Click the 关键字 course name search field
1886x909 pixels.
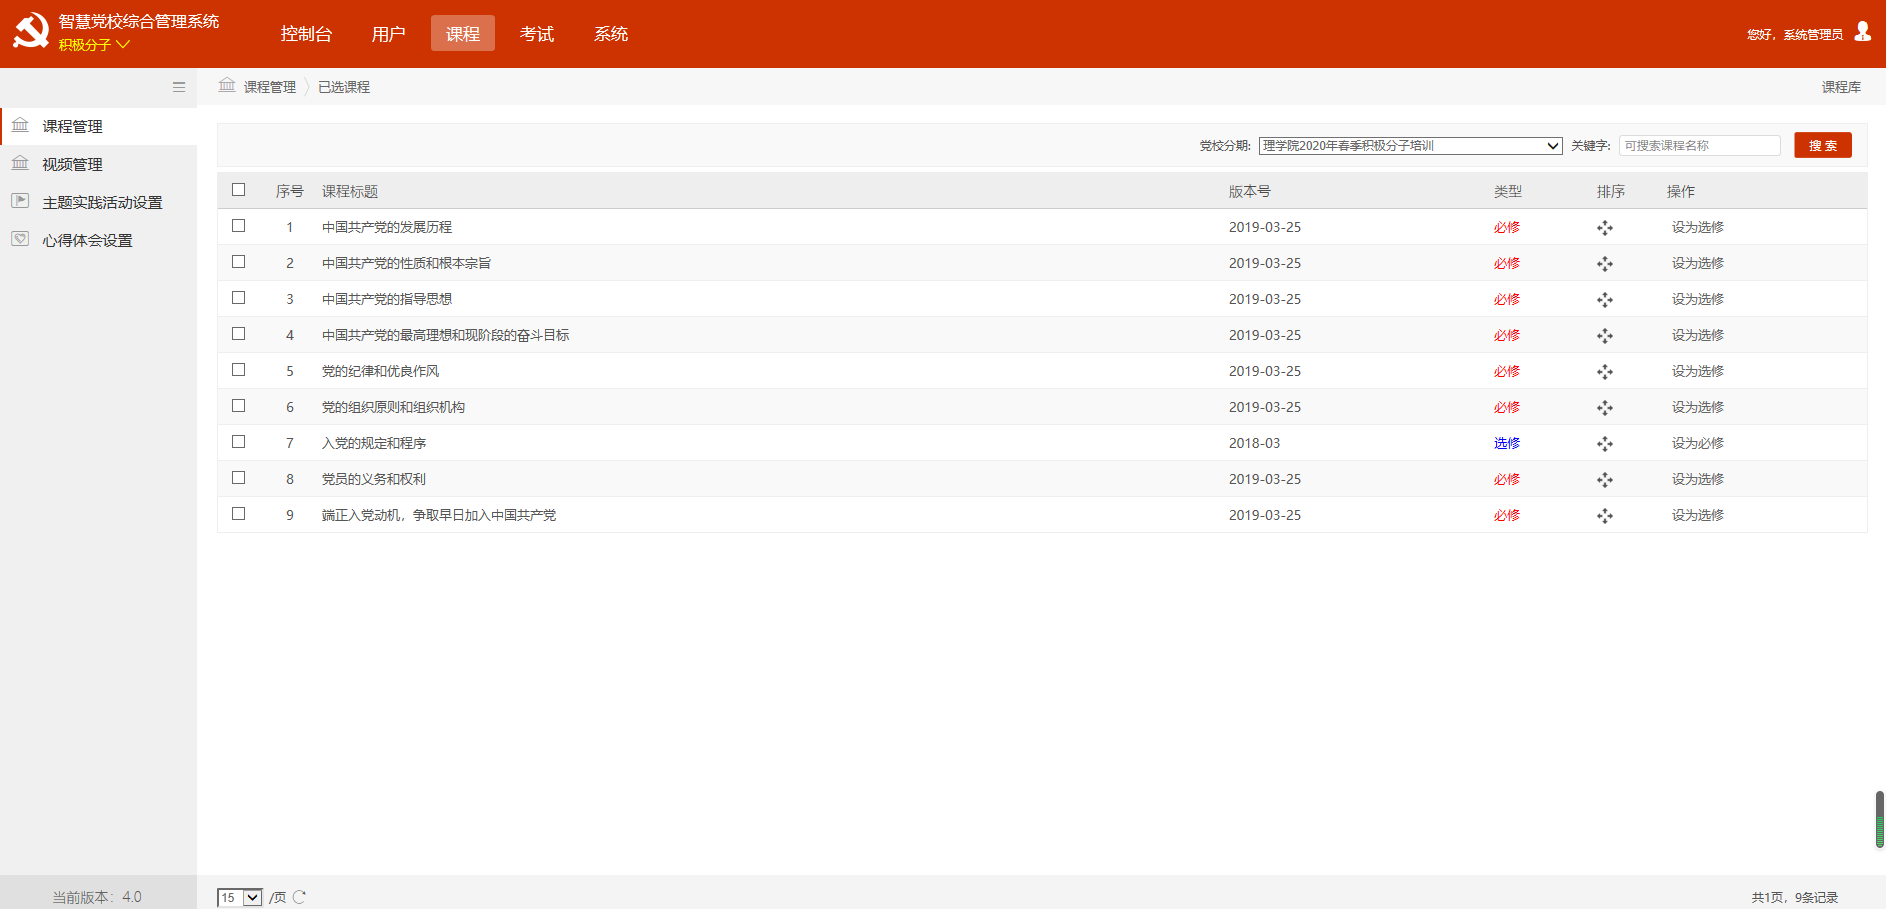pyautogui.click(x=1699, y=146)
